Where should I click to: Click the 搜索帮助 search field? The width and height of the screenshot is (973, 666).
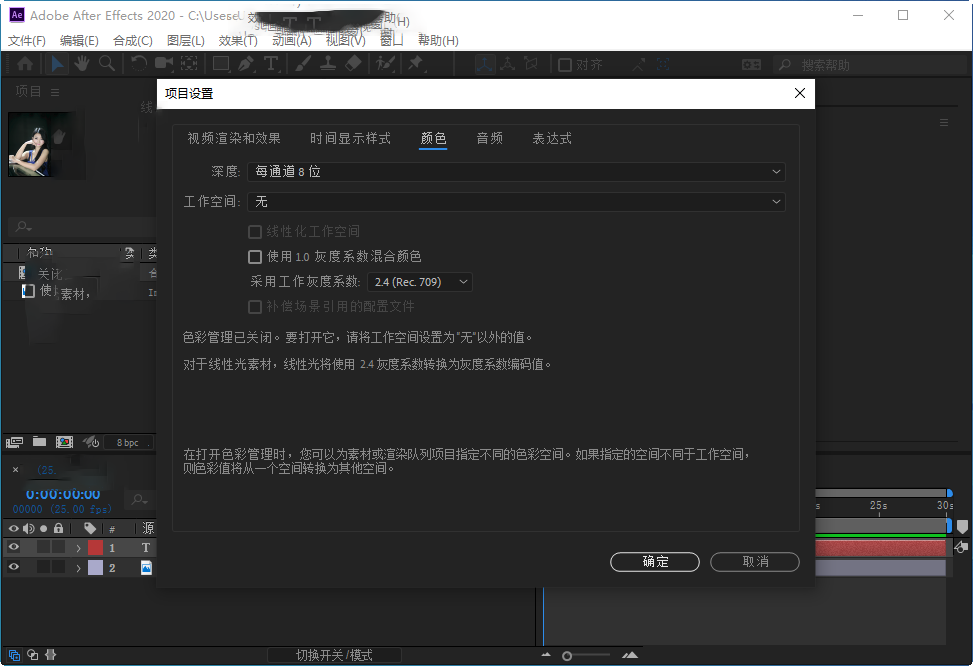(870, 65)
